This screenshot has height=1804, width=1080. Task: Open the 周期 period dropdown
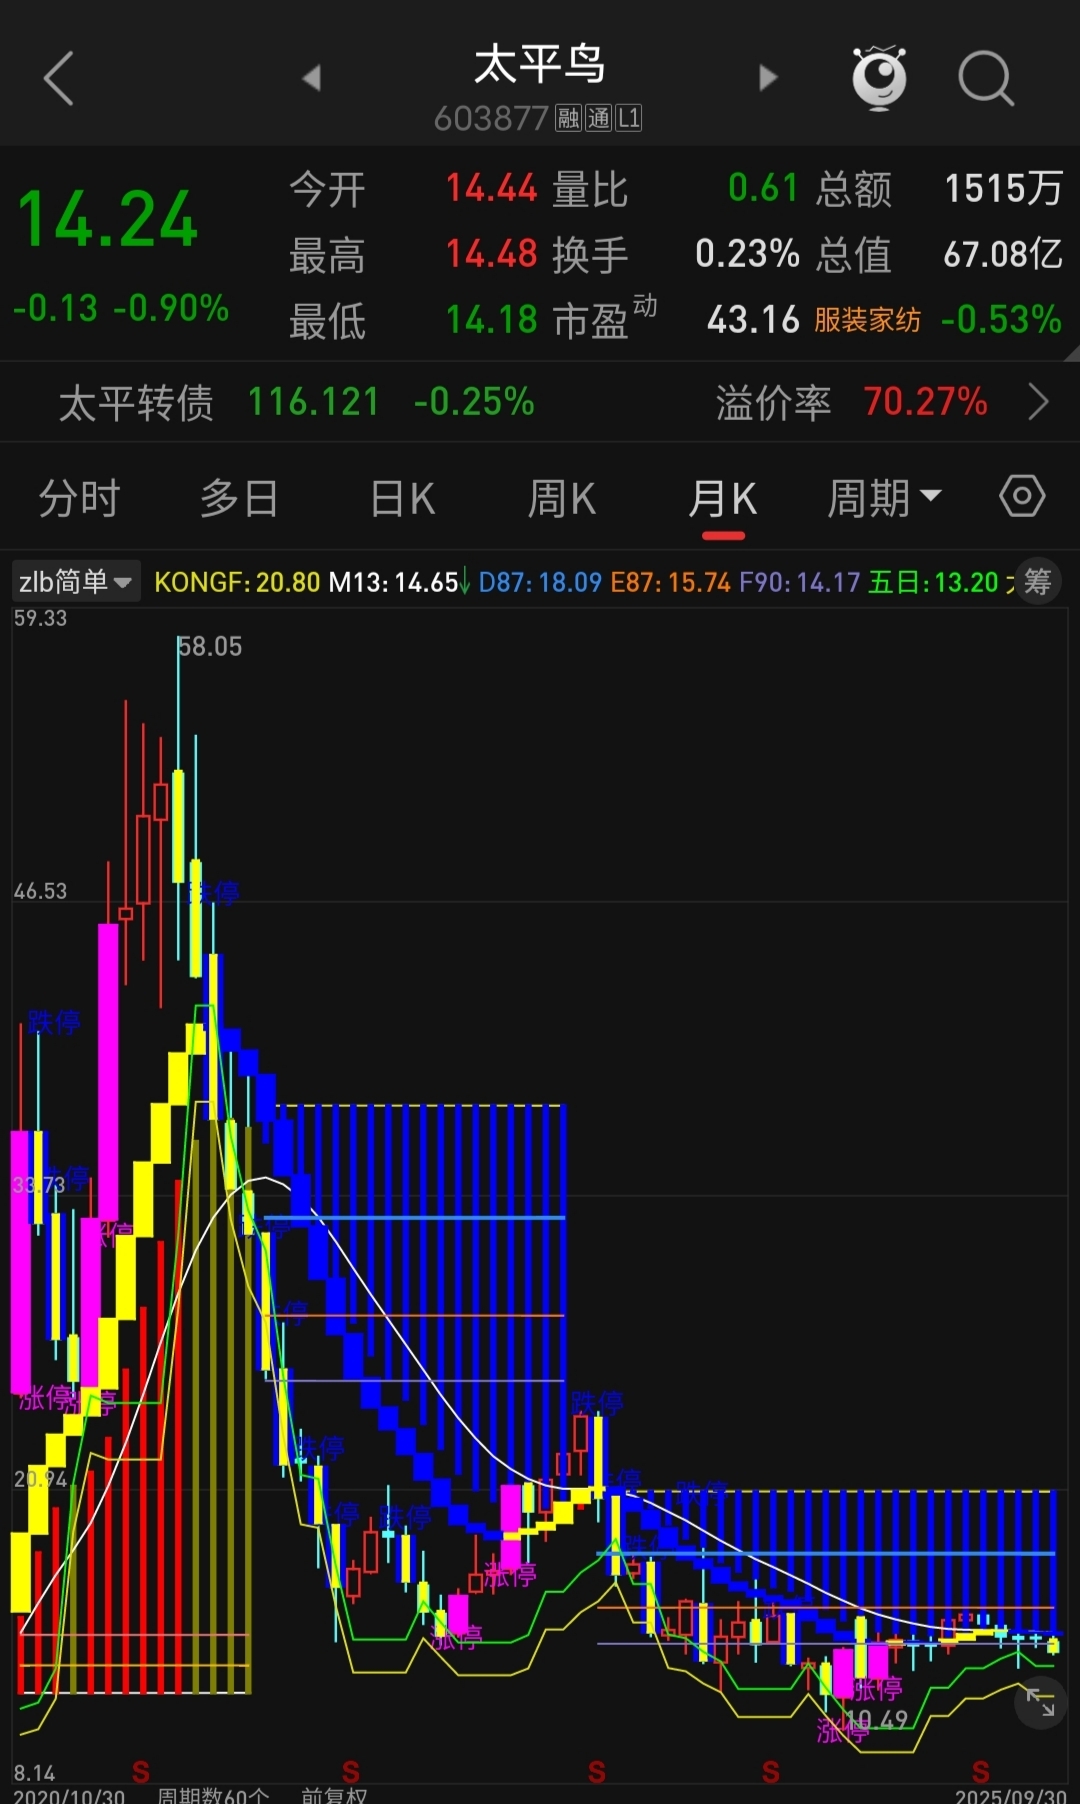tap(884, 497)
